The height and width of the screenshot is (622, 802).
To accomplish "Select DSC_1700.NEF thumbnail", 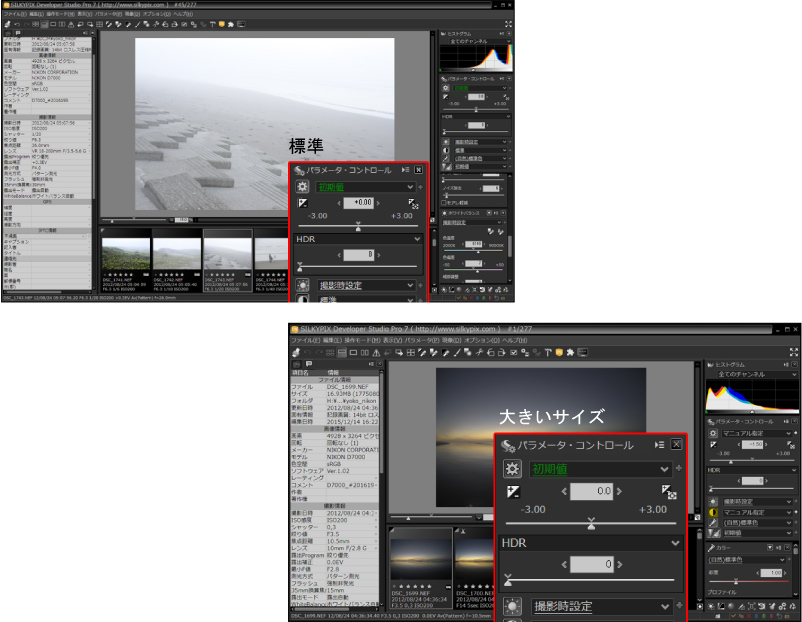I will 474,569.
